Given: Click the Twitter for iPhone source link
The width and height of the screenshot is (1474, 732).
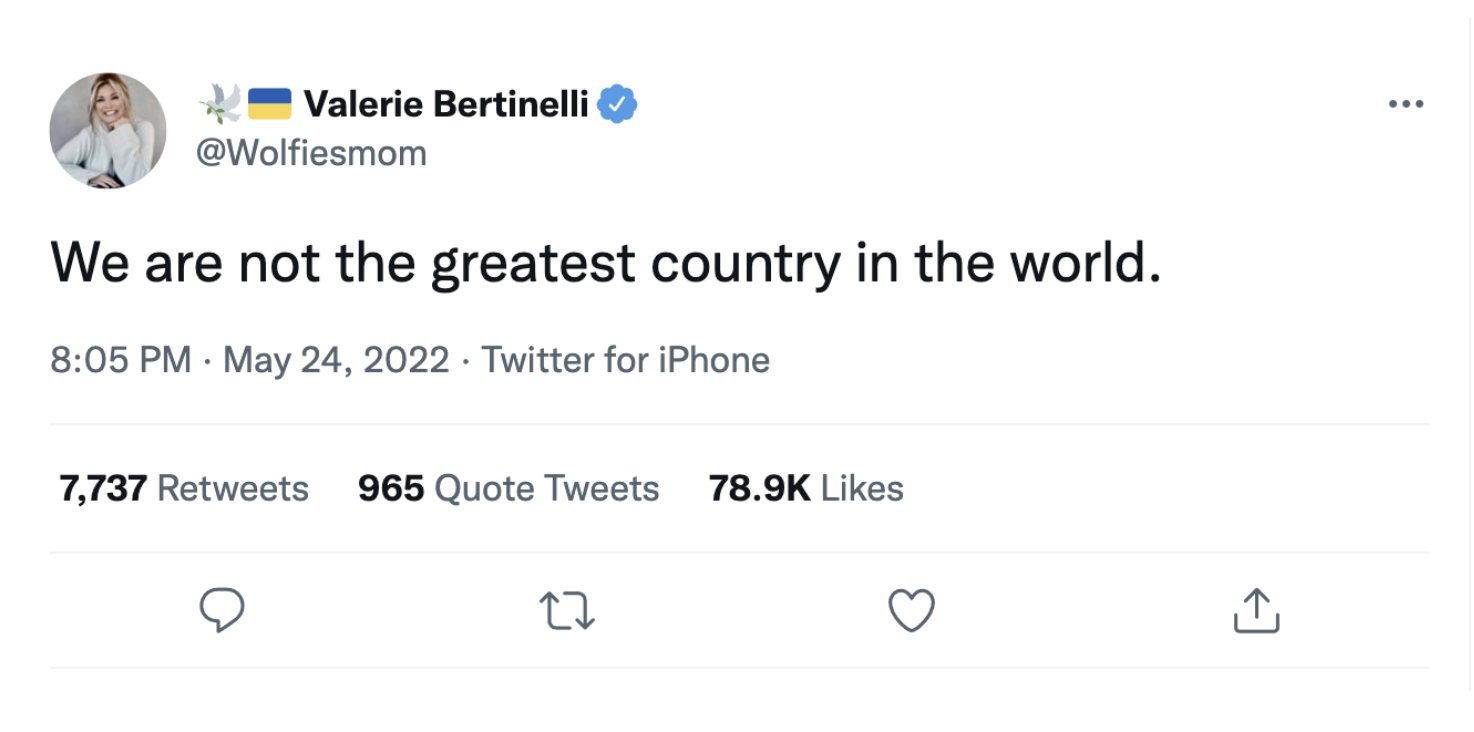Looking at the screenshot, I should click(x=626, y=360).
